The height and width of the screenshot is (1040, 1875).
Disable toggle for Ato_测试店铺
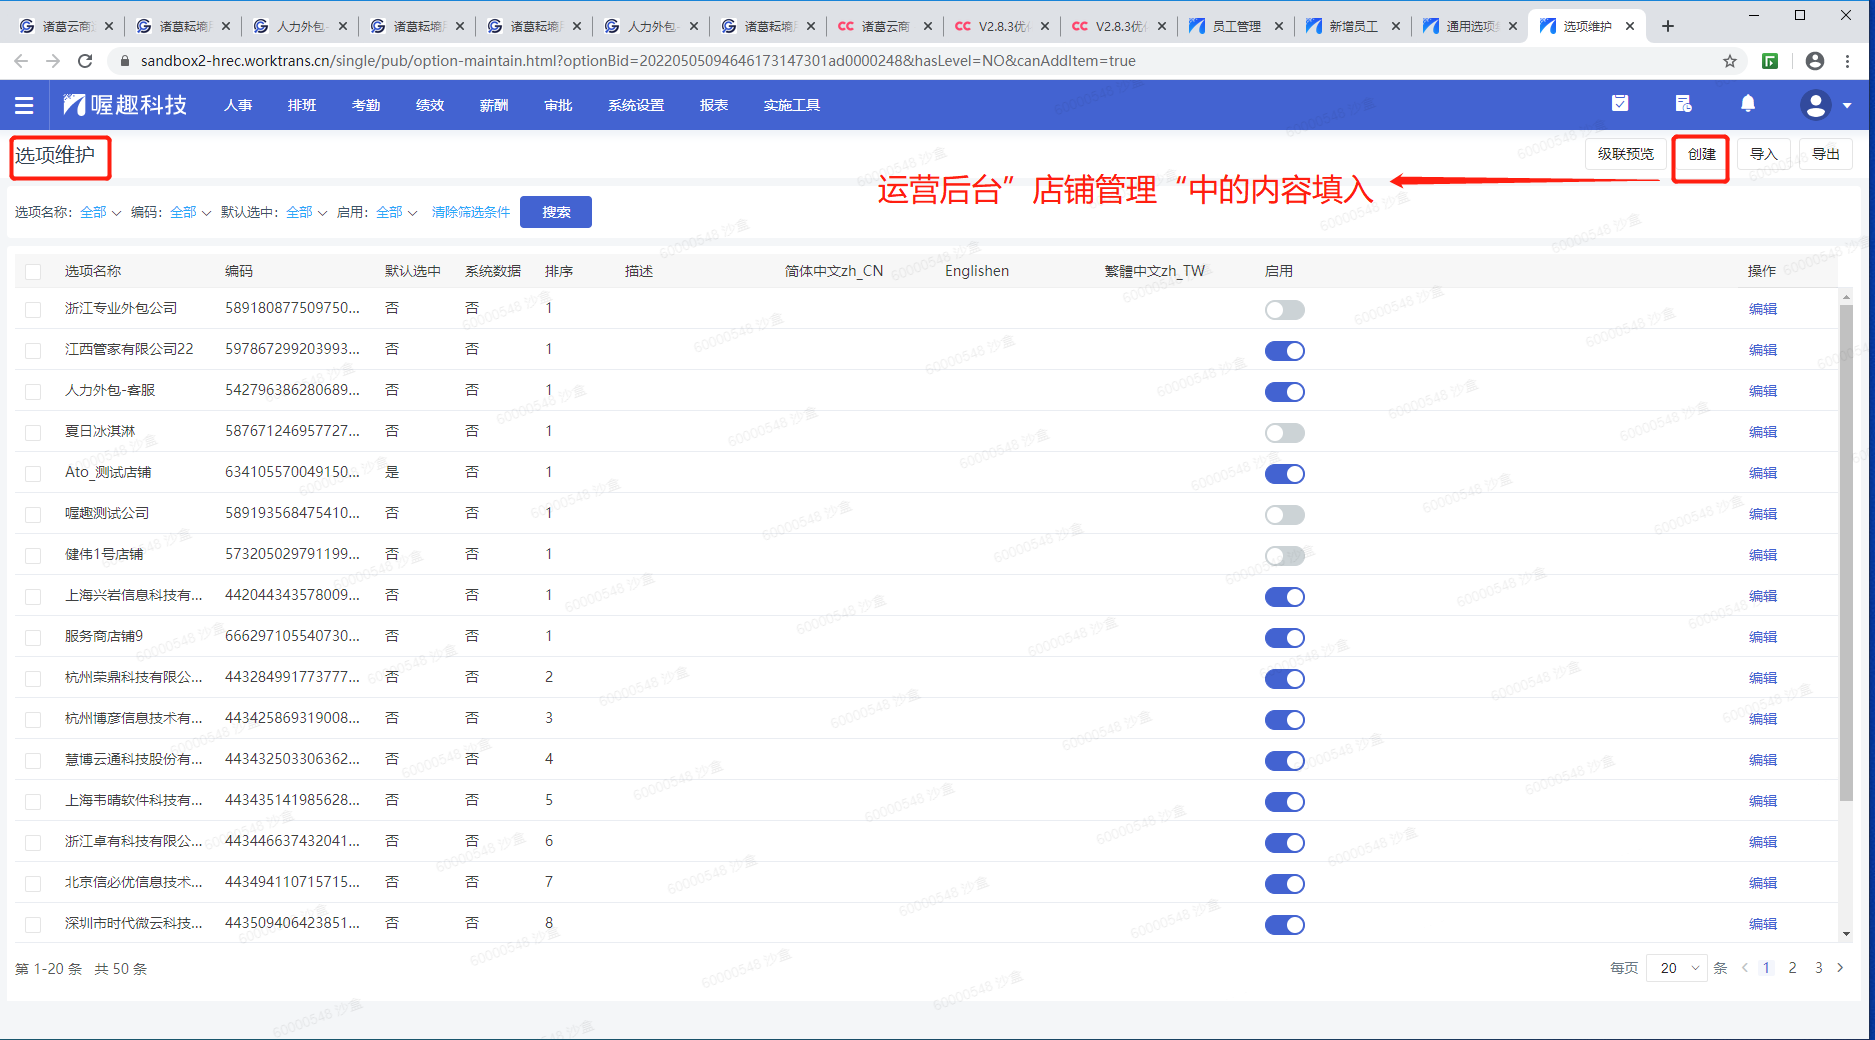[1284, 474]
